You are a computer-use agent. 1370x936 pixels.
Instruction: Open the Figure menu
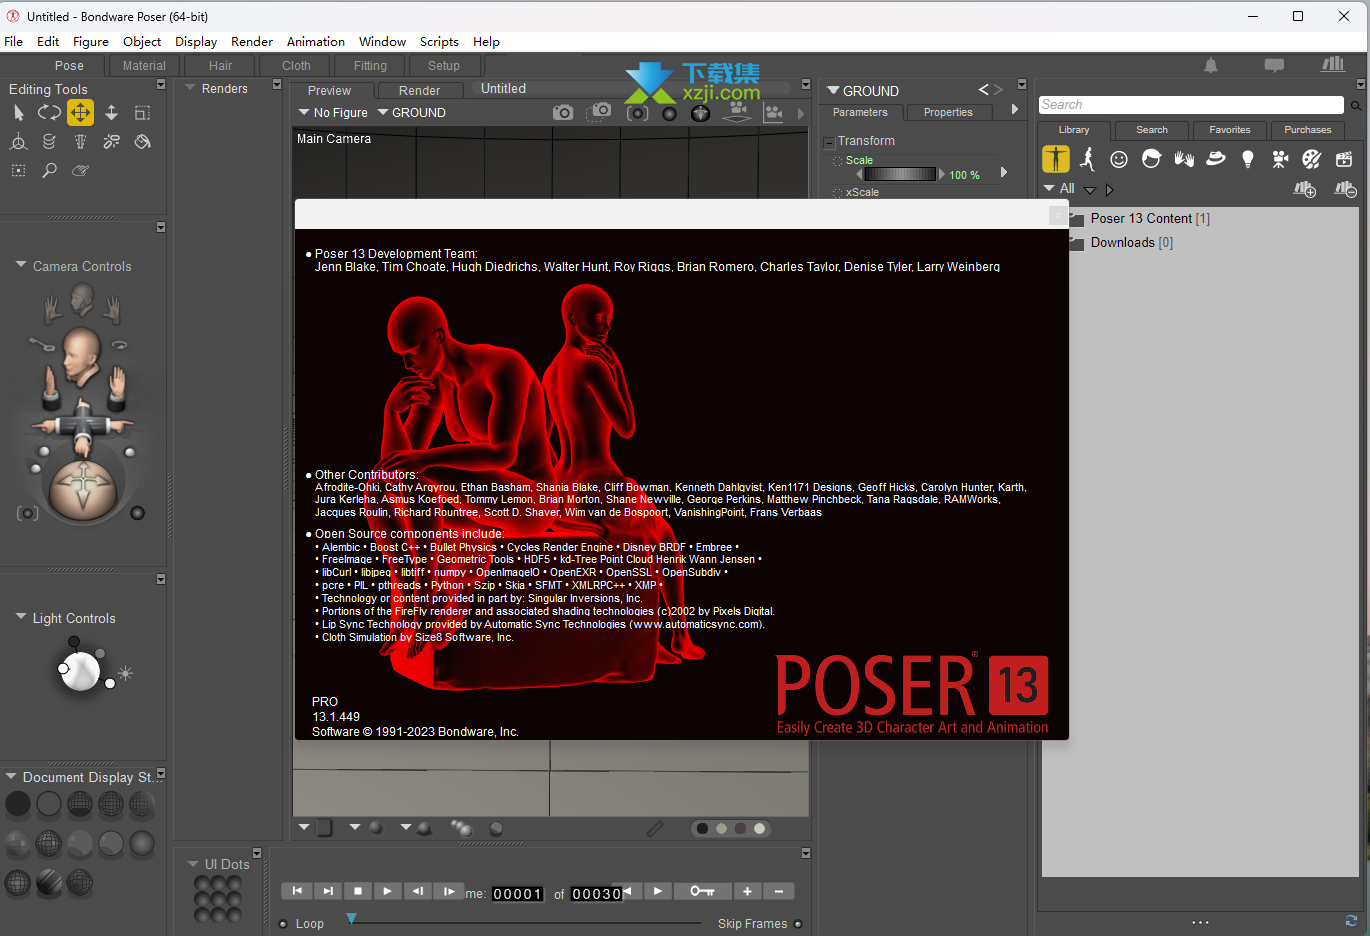(91, 41)
